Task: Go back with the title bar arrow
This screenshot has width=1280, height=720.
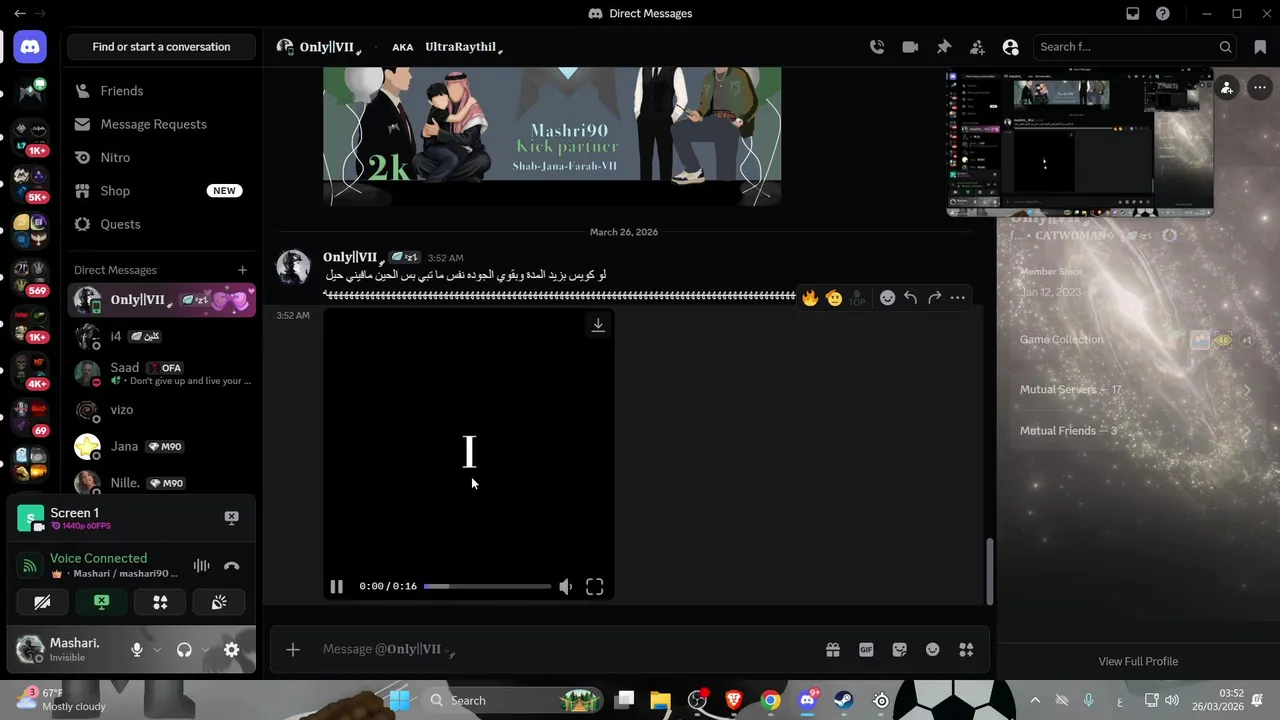Action: 19,14
